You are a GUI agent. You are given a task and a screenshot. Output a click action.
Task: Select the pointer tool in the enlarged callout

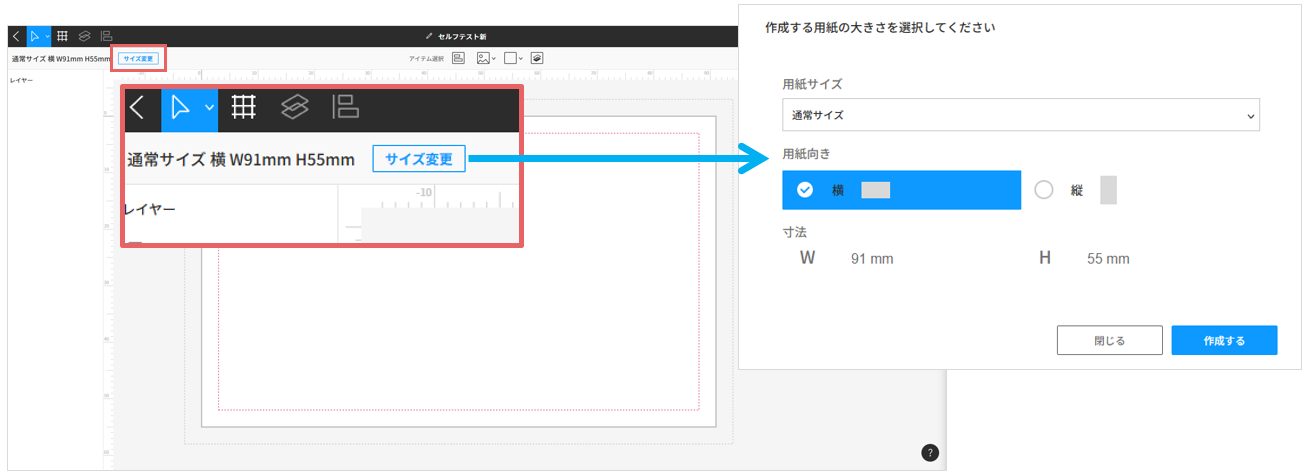pyautogui.click(x=181, y=108)
